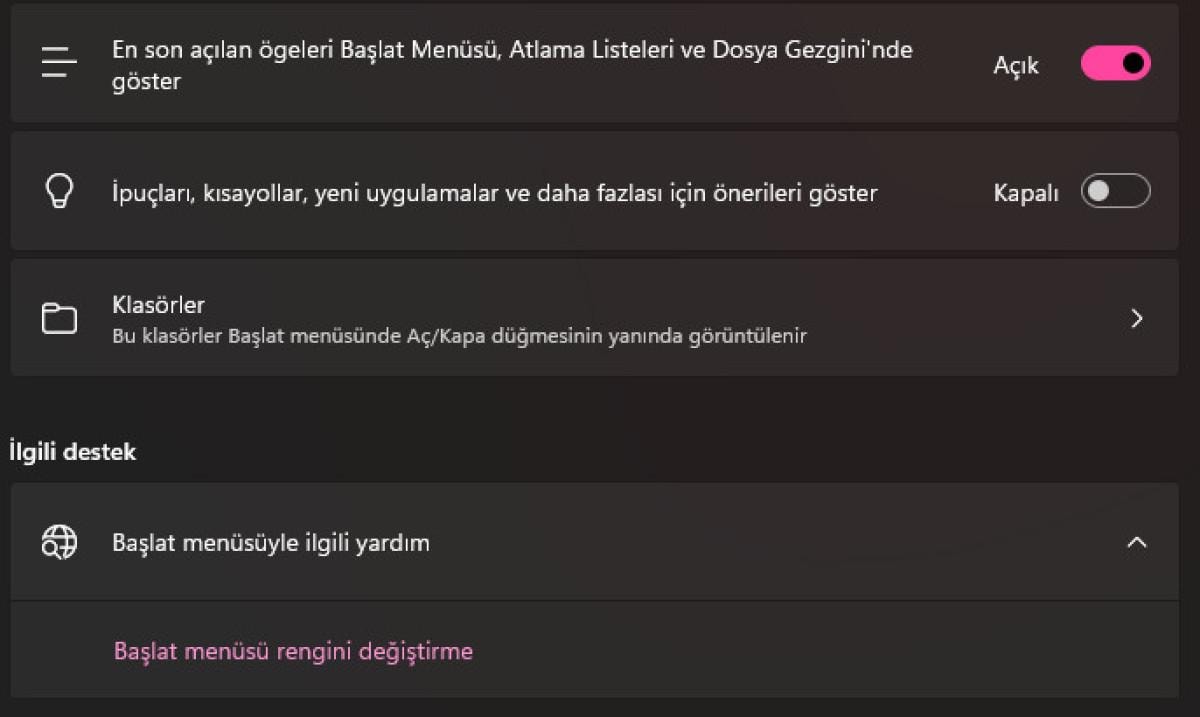Click the İlgili destek heading
Image resolution: width=1200 pixels, height=717 pixels.
(x=72, y=451)
